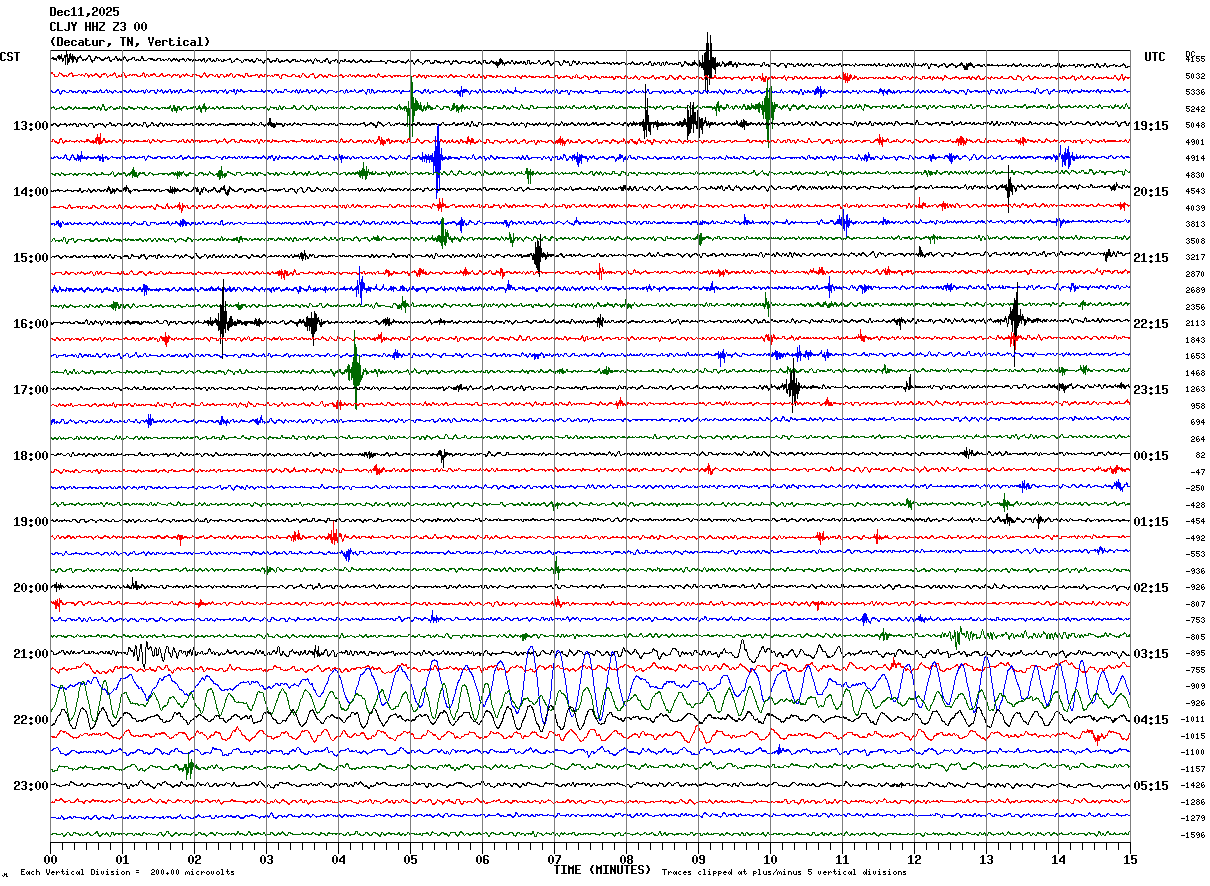Click the large black burst on the top trace
1210x886 pixels.
[708, 62]
